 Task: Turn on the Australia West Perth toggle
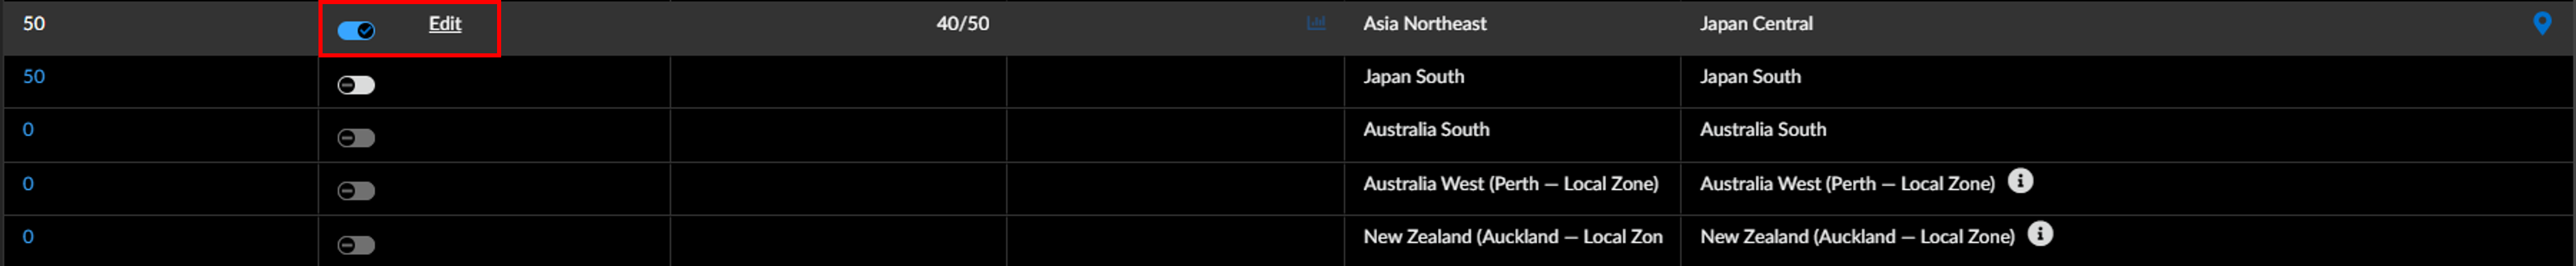[356, 191]
